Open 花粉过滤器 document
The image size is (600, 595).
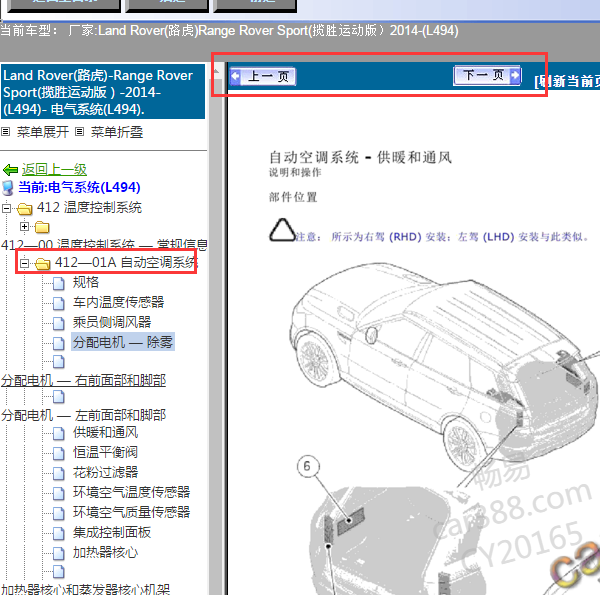pyautogui.click(x=105, y=472)
